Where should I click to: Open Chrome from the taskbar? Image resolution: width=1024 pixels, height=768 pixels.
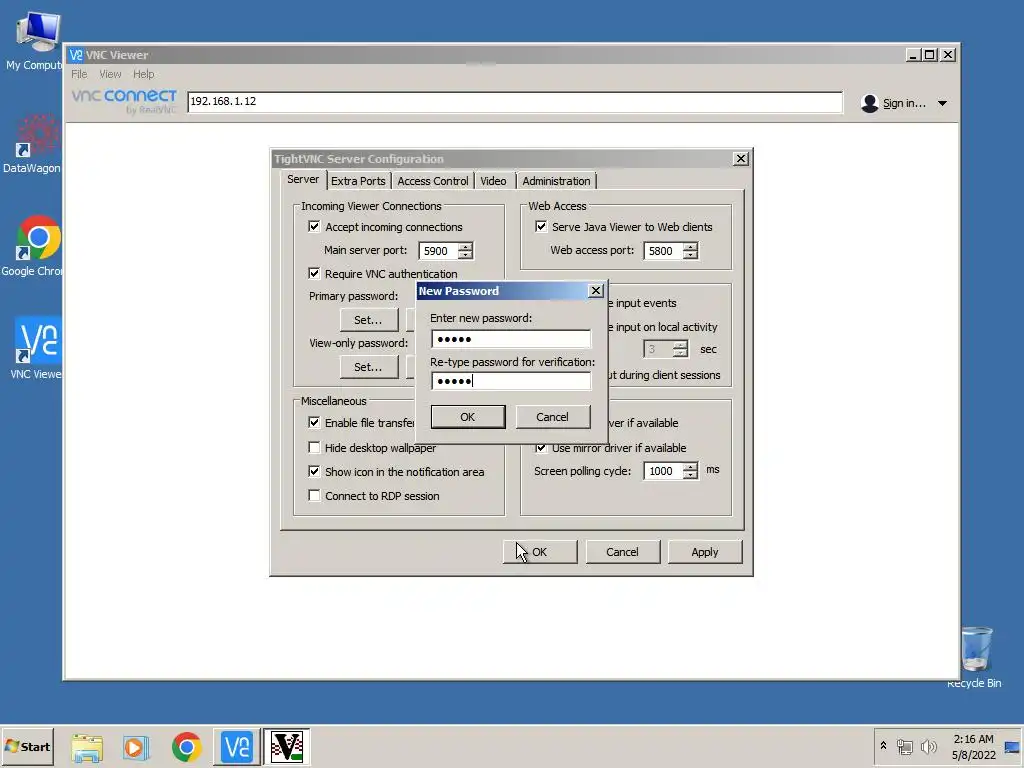[187, 746]
